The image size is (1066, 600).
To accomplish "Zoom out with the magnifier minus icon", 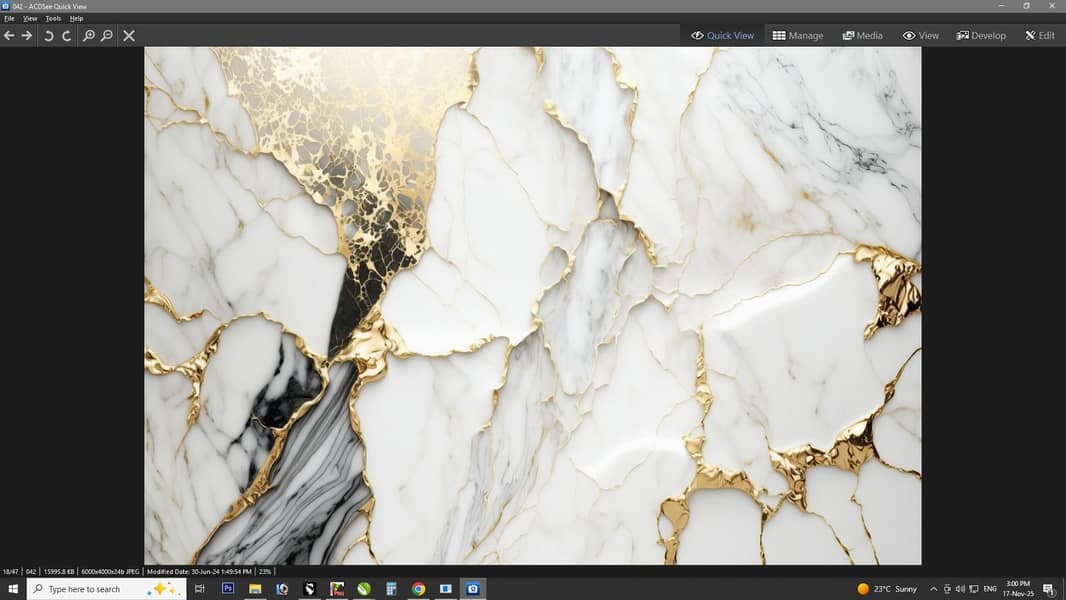I will 107,35.
